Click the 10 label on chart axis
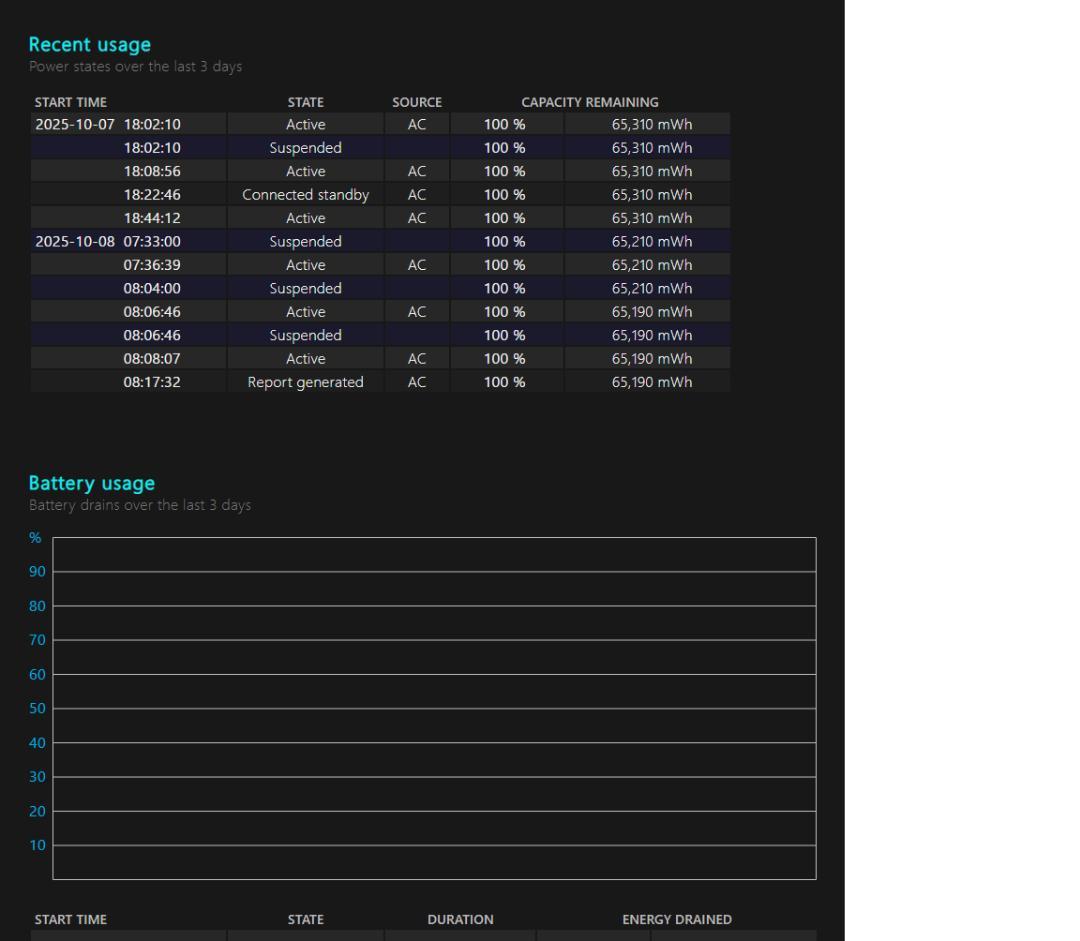The width and height of the screenshot is (1080, 941). tap(38, 845)
